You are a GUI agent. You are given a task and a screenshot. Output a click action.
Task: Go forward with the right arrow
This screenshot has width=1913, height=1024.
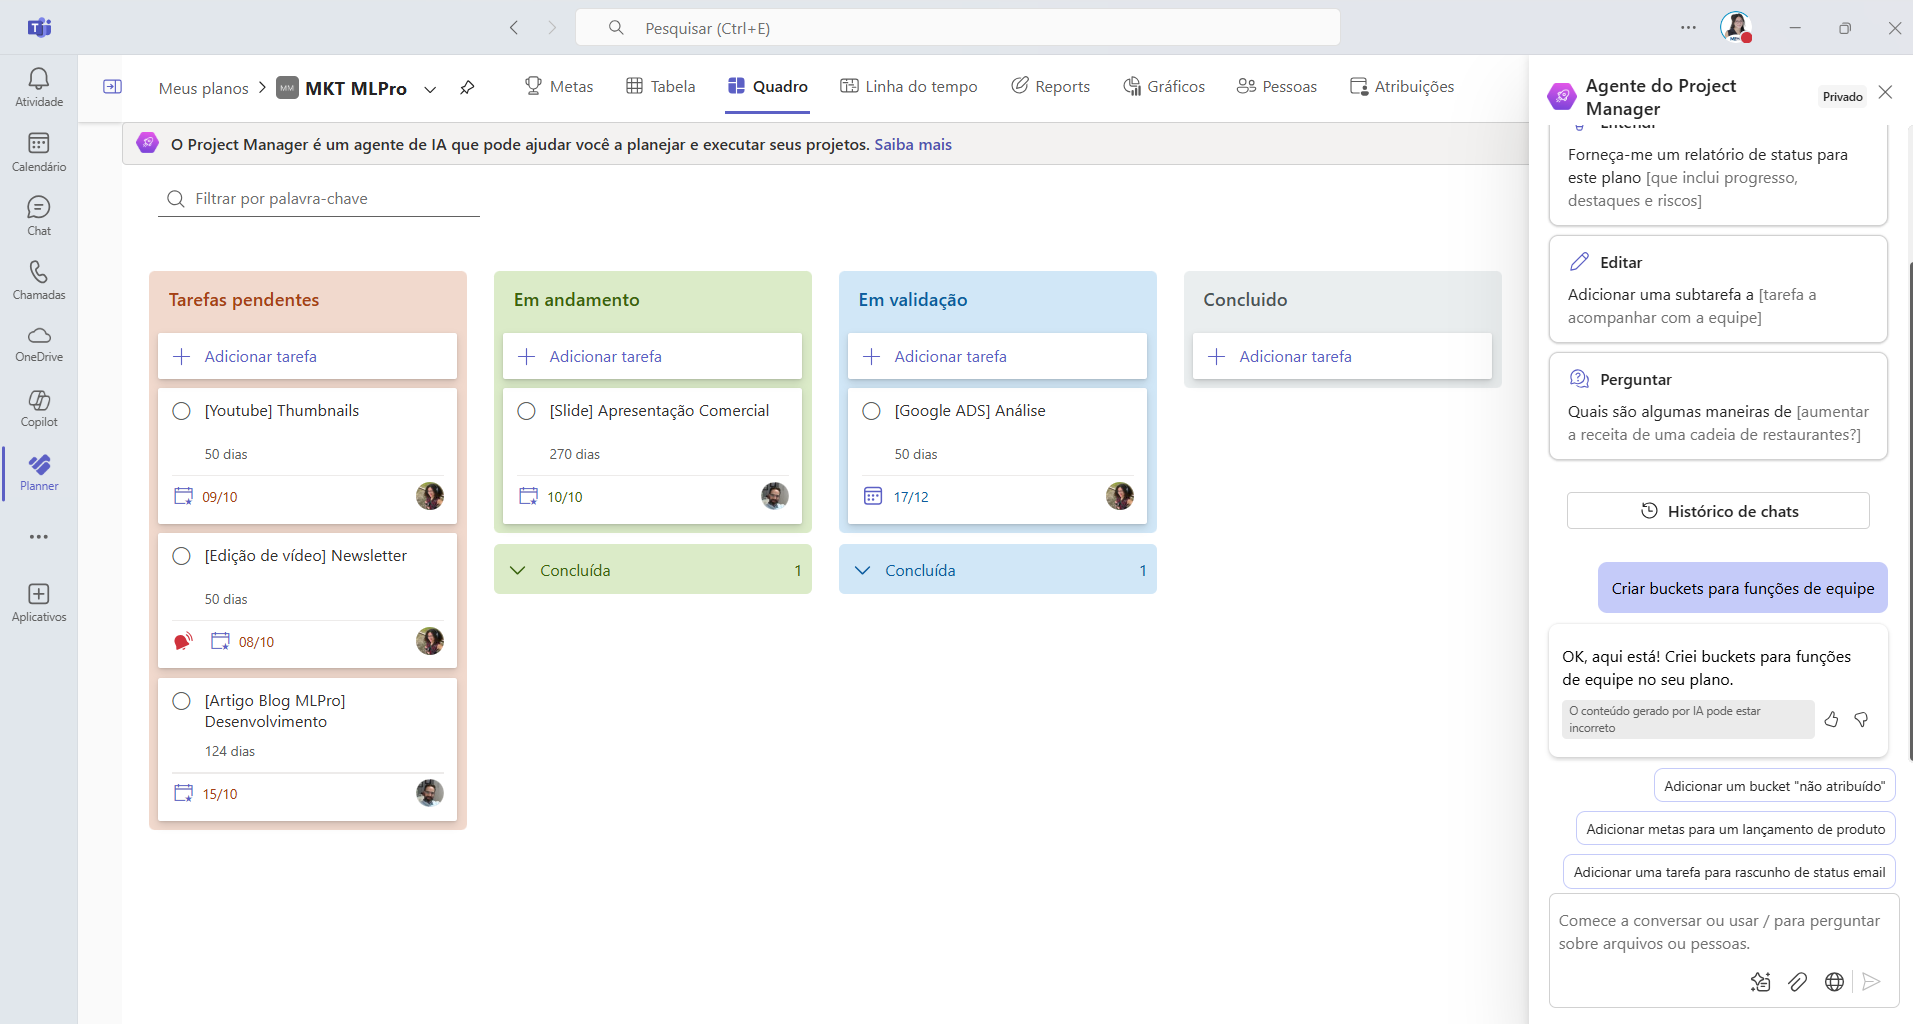(552, 28)
